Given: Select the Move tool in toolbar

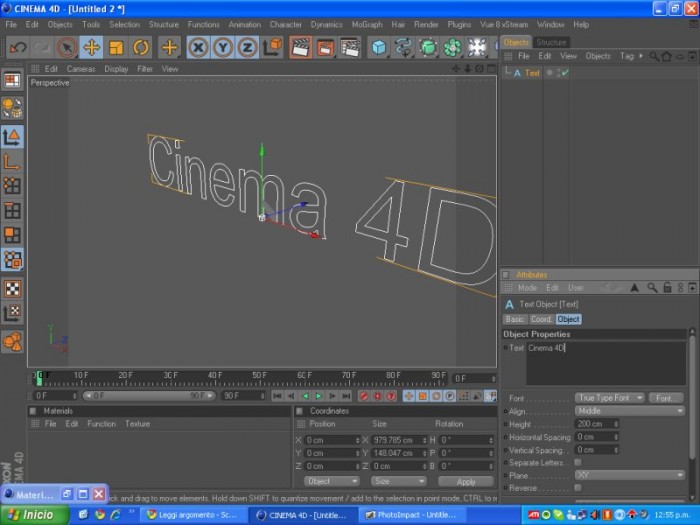Looking at the screenshot, I should [91, 47].
